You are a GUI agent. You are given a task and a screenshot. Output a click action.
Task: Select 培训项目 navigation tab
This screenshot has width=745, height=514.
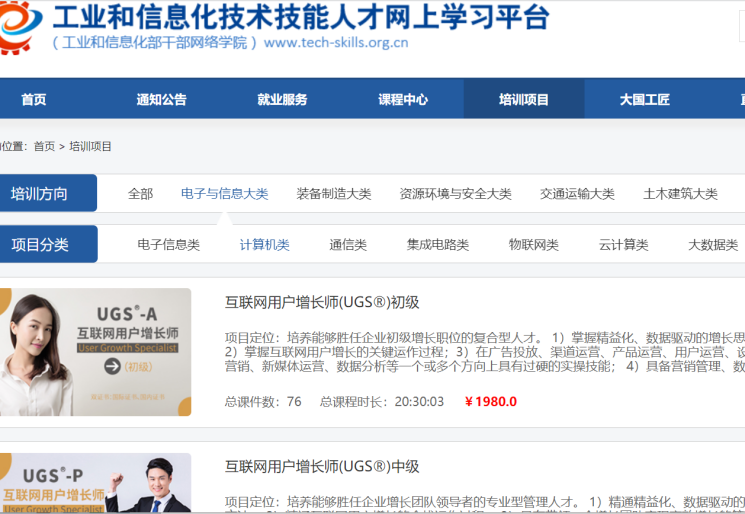tap(524, 99)
